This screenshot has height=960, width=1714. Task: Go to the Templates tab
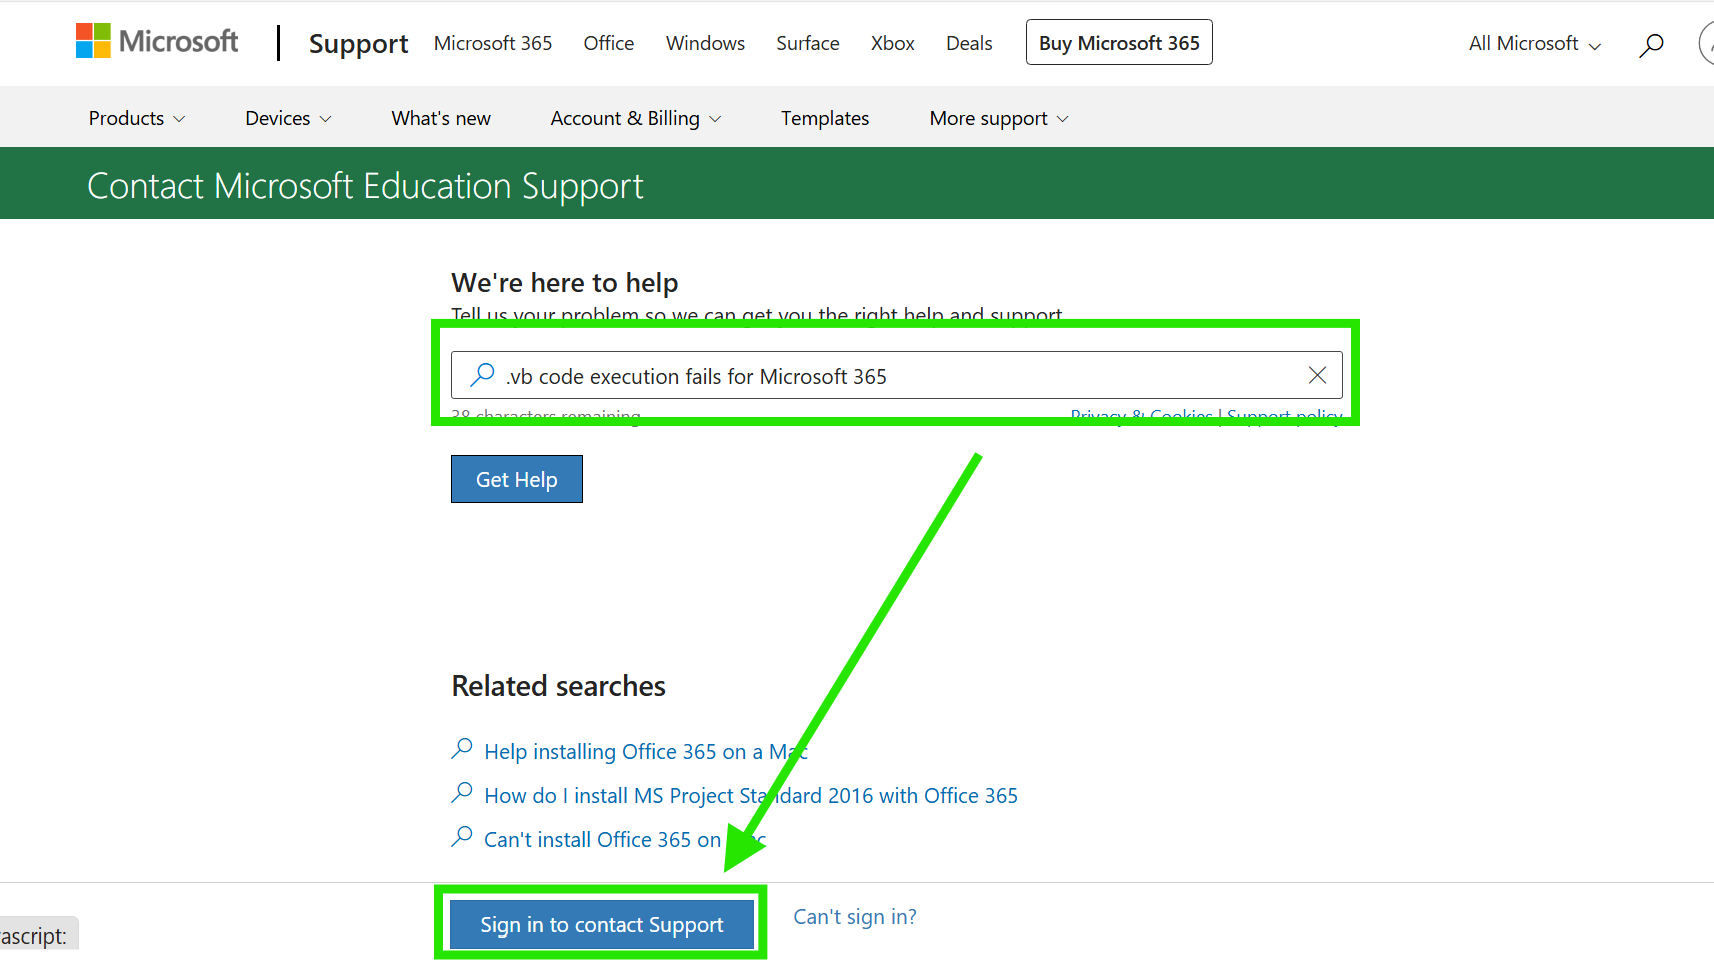pos(825,118)
